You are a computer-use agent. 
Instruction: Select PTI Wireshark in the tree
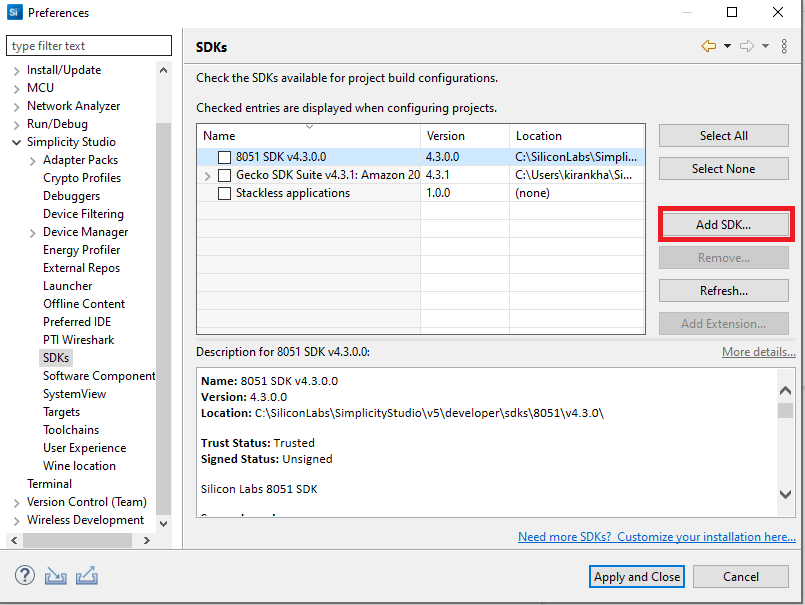(x=79, y=340)
